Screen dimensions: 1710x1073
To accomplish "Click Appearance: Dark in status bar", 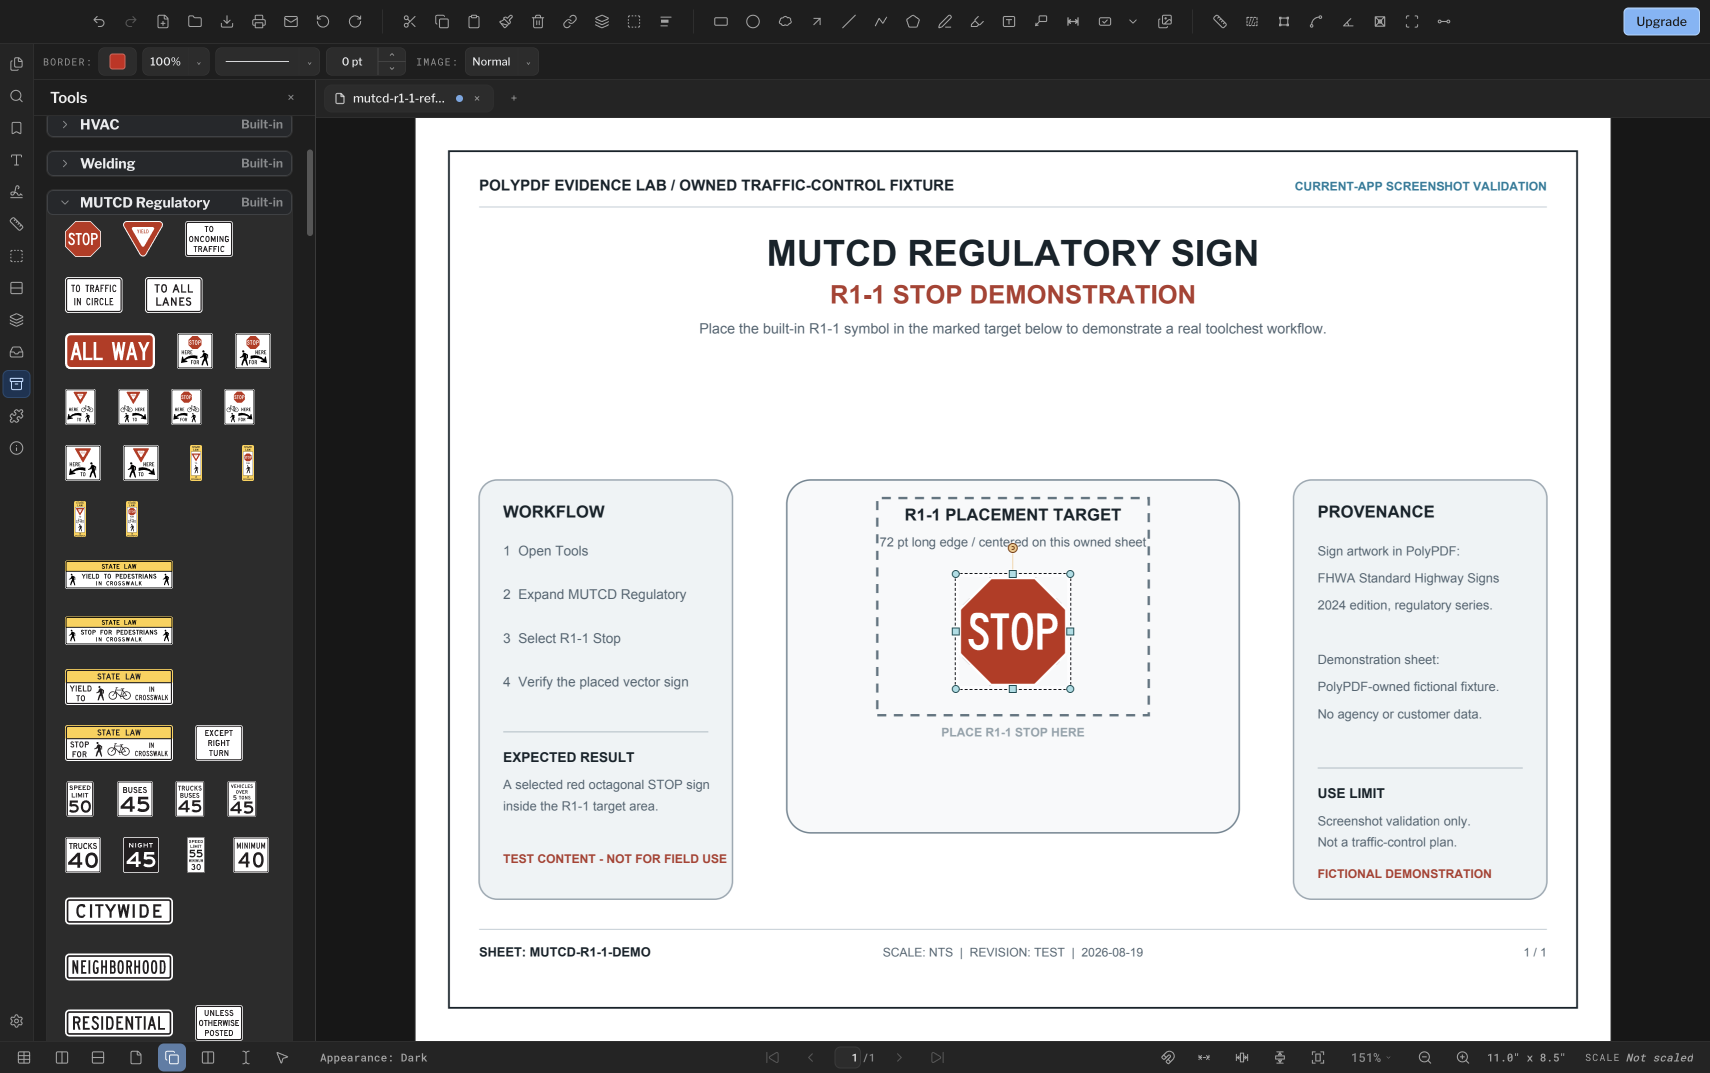I will click(373, 1058).
